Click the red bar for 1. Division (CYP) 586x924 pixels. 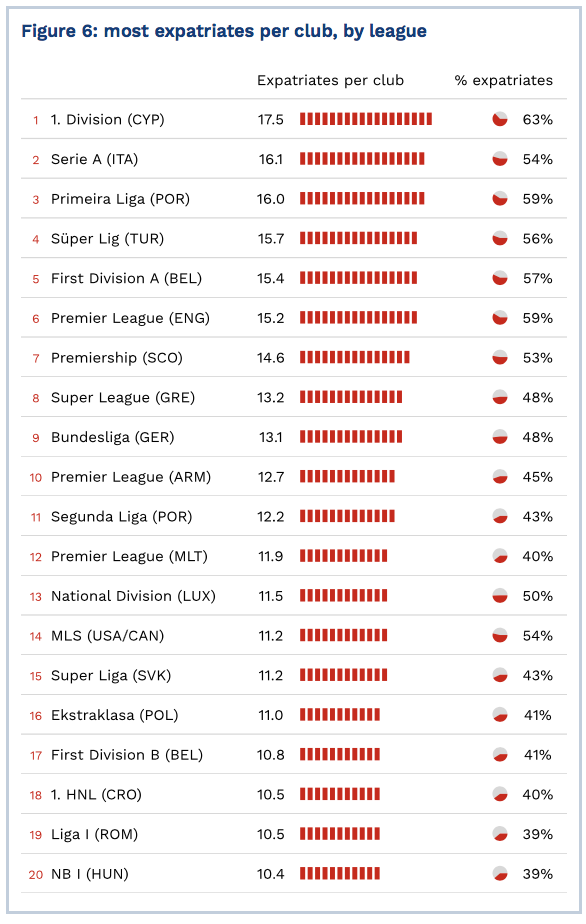[x=366, y=120]
